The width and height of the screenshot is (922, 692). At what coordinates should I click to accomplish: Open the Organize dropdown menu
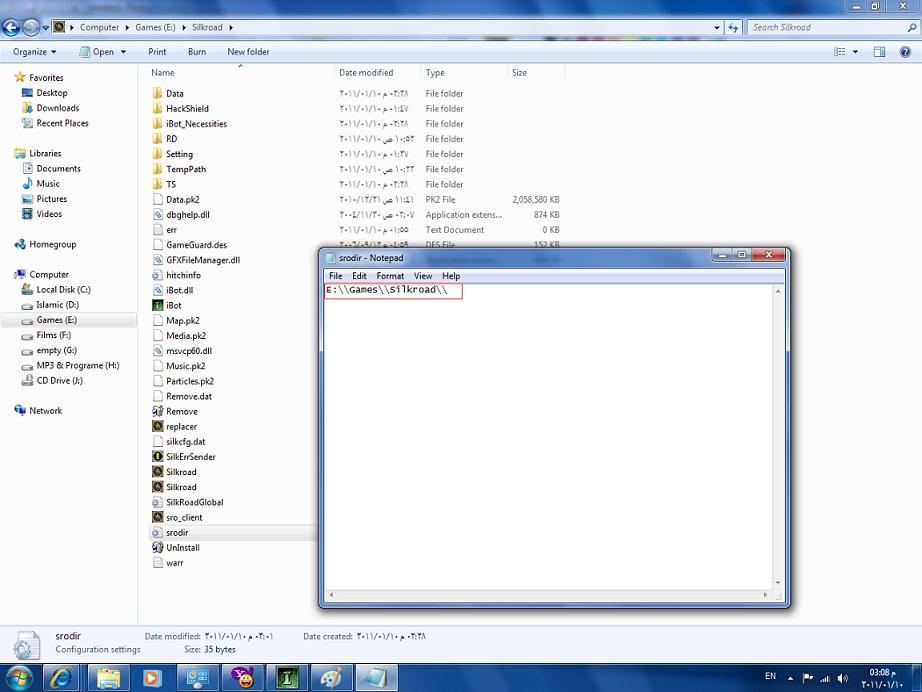(x=34, y=52)
